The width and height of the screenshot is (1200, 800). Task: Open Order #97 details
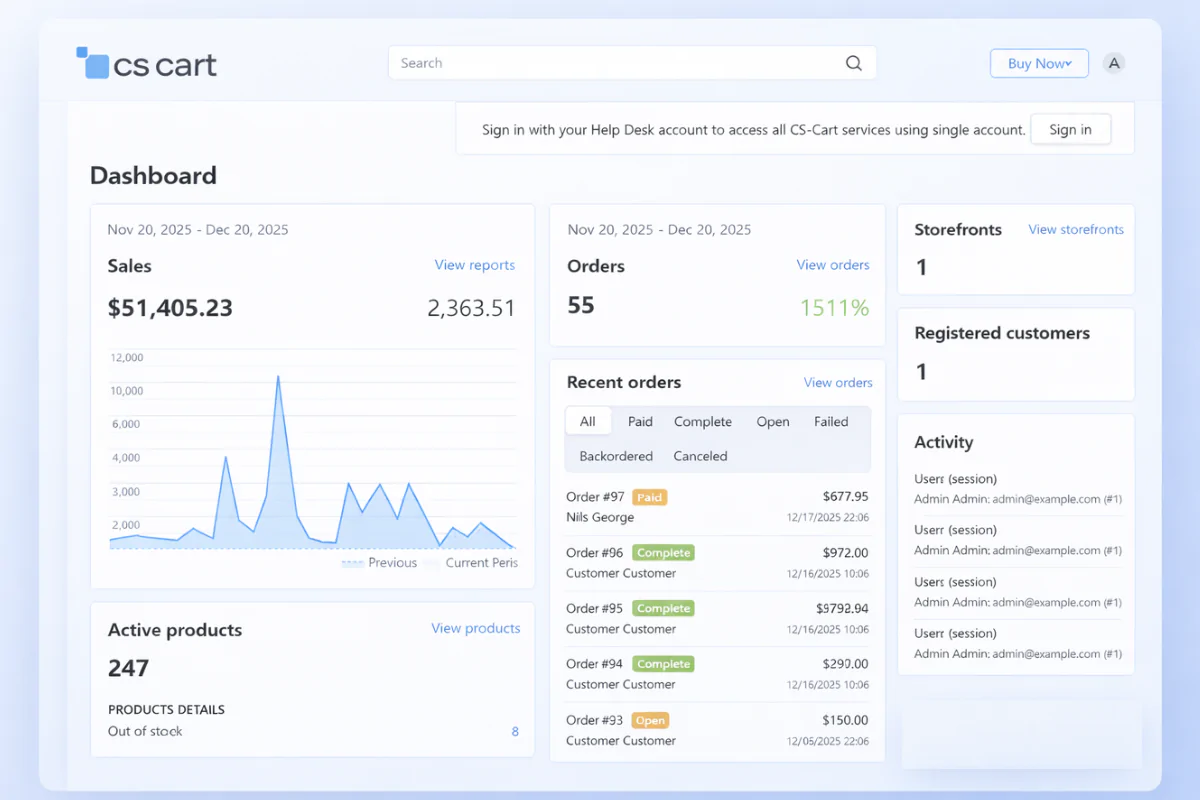pyautogui.click(x=595, y=497)
